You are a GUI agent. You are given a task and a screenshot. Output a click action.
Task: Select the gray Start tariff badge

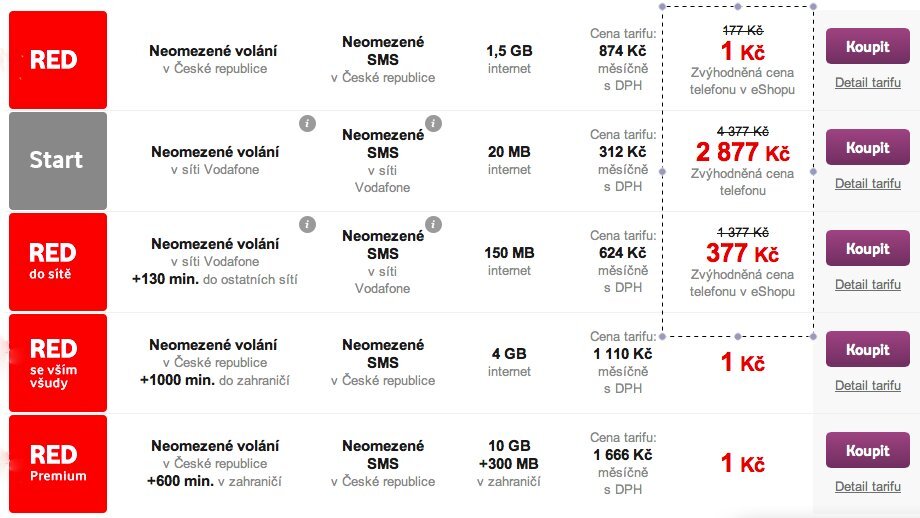(57, 160)
